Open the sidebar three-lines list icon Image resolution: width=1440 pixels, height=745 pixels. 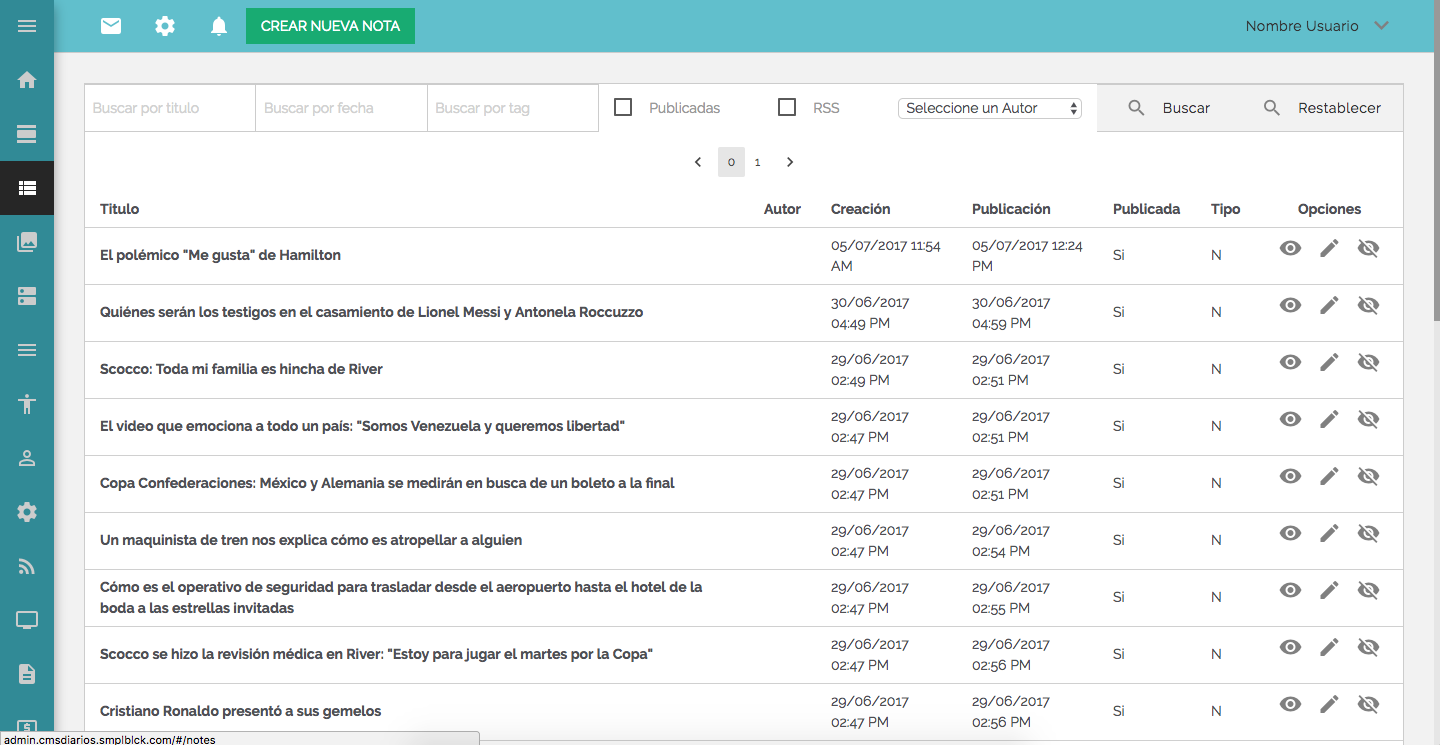click(27, 350)
